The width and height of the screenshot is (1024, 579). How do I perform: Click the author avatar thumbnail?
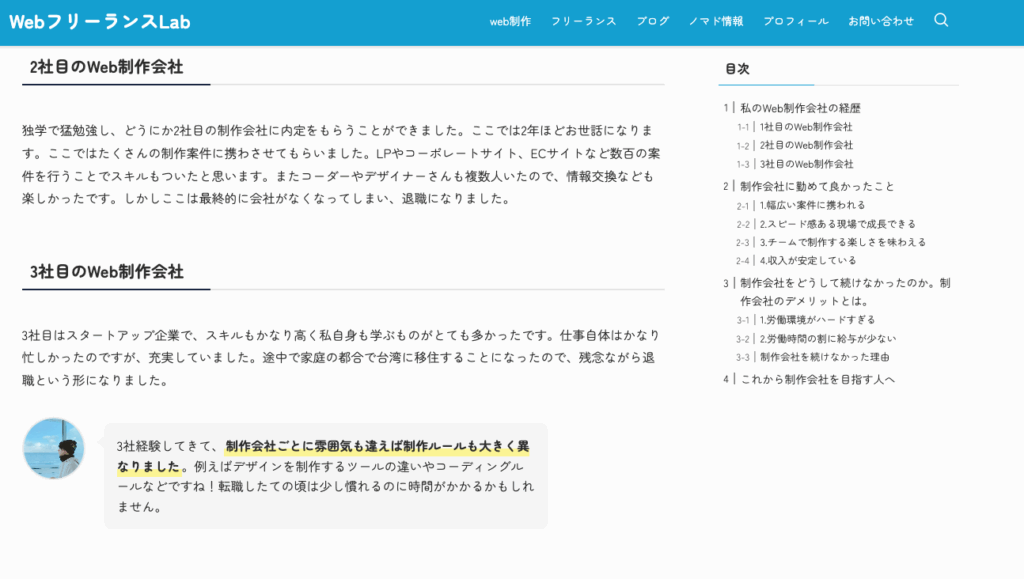tap(54, 448)
